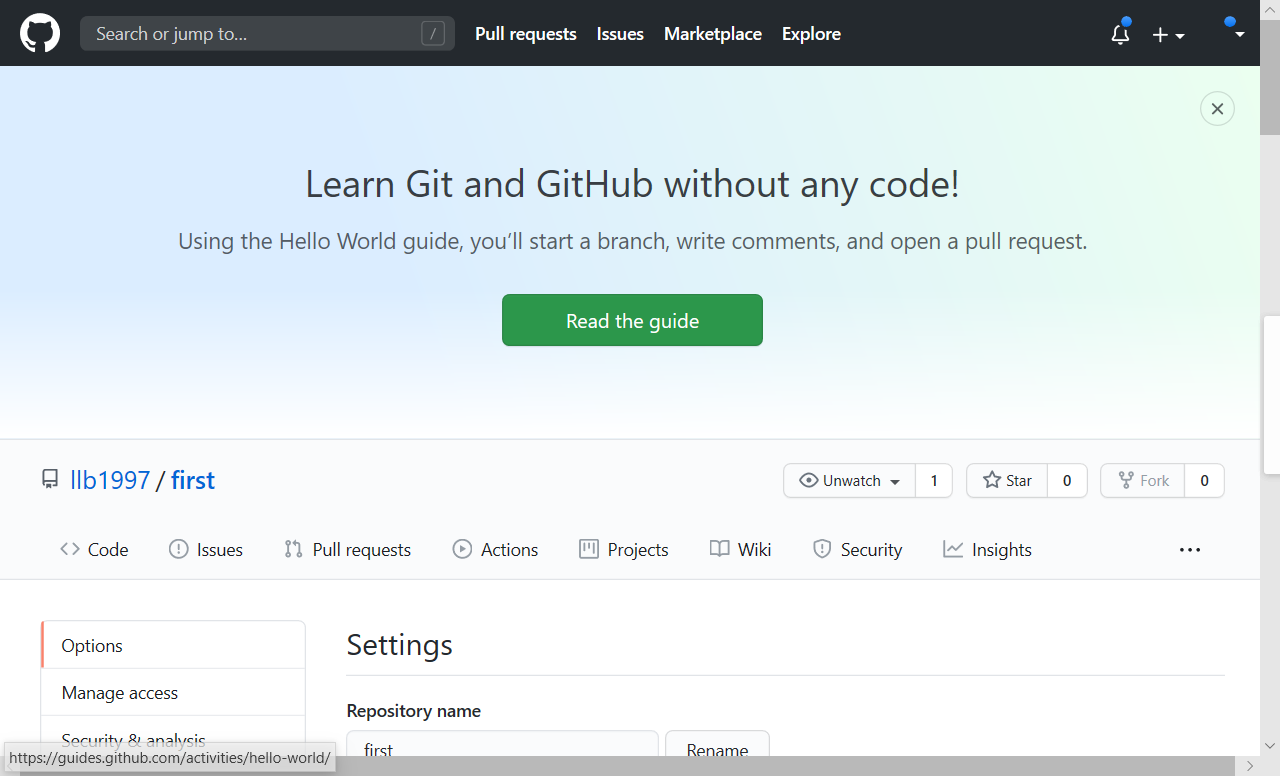Viewport: 1280px width, 776px height.
Task: Switch to the repository Pull requests tab
Action: click(348, 549)
